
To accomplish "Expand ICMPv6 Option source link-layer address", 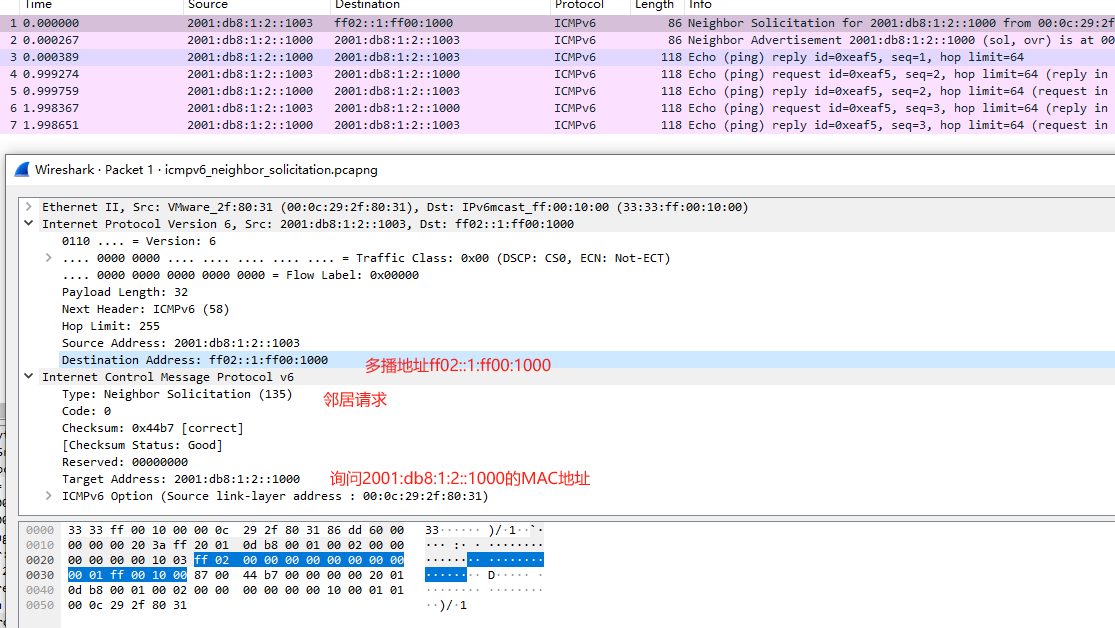I will tap(49, 496).
